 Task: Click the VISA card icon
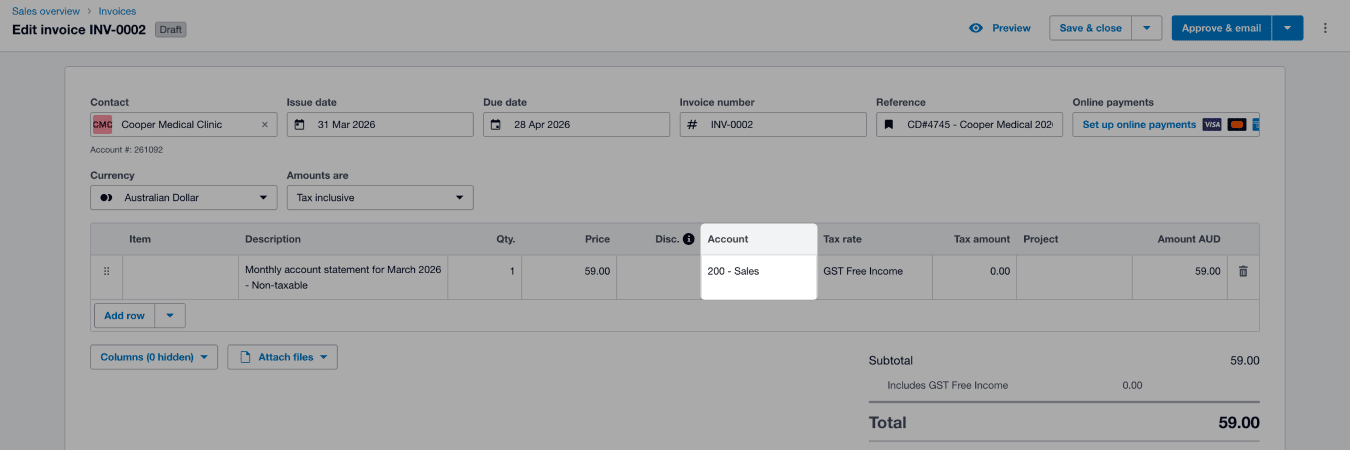pyautogui.click(x=1212, y=125)
